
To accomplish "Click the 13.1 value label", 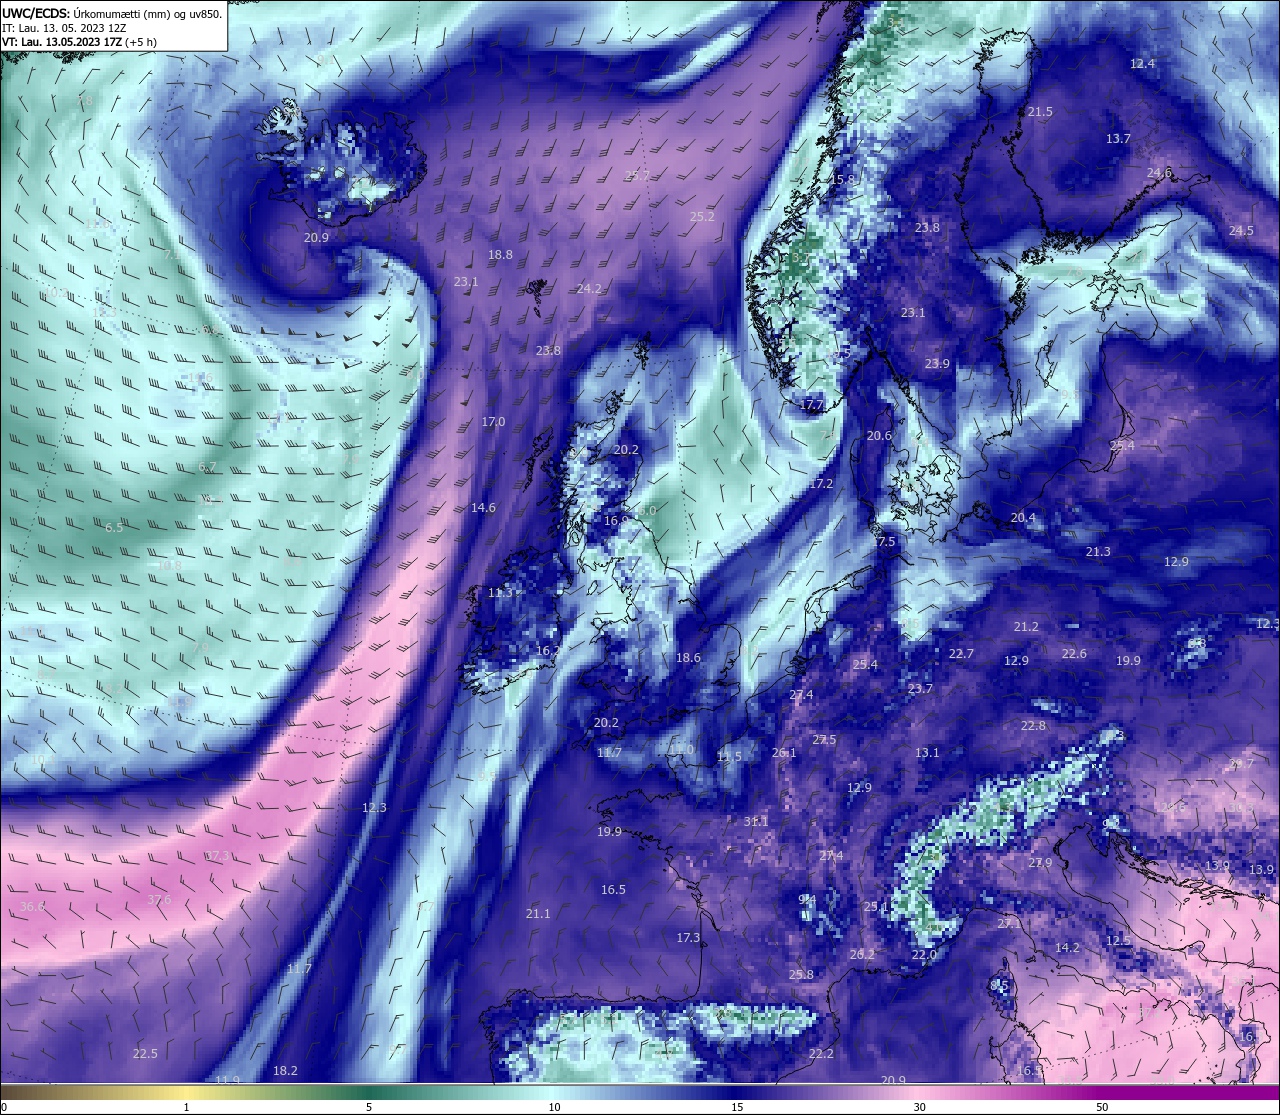I will tap(927, 752).
